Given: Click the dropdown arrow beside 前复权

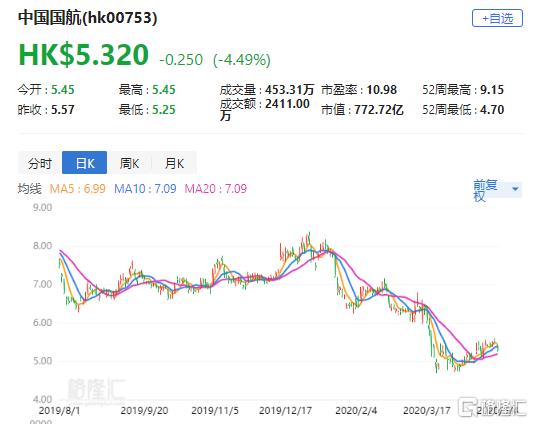Looking at the screenshot, I should (515, 189).
